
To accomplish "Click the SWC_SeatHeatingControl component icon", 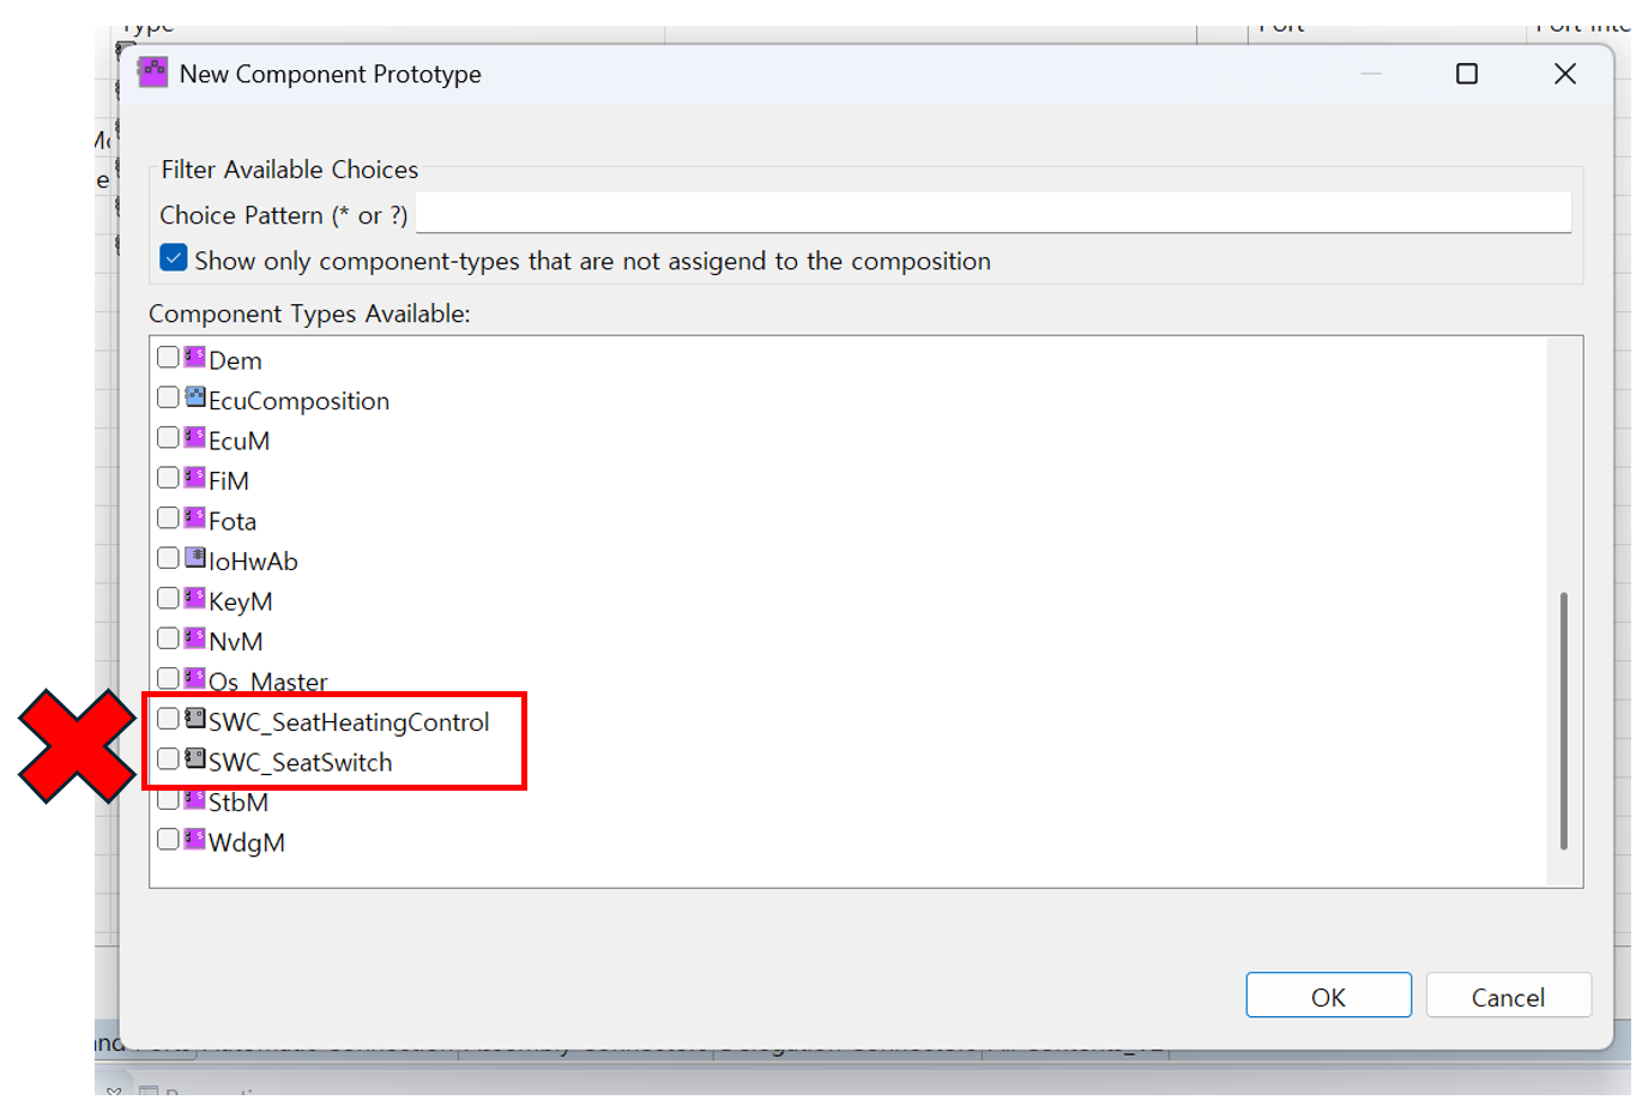I will pyautogui.click(x=195, y=719).
